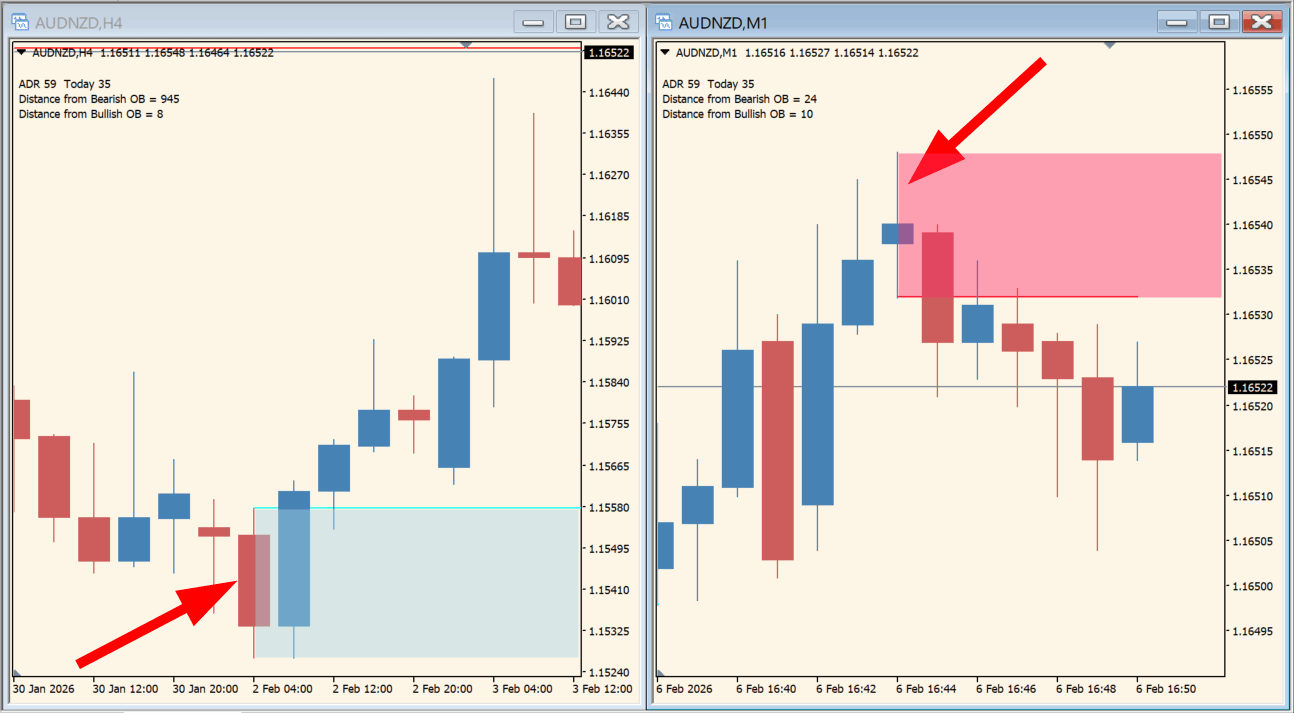Maximize the AUDNZD,M1 chart window
The image size is (1294, 713).
pos(1219,22)
